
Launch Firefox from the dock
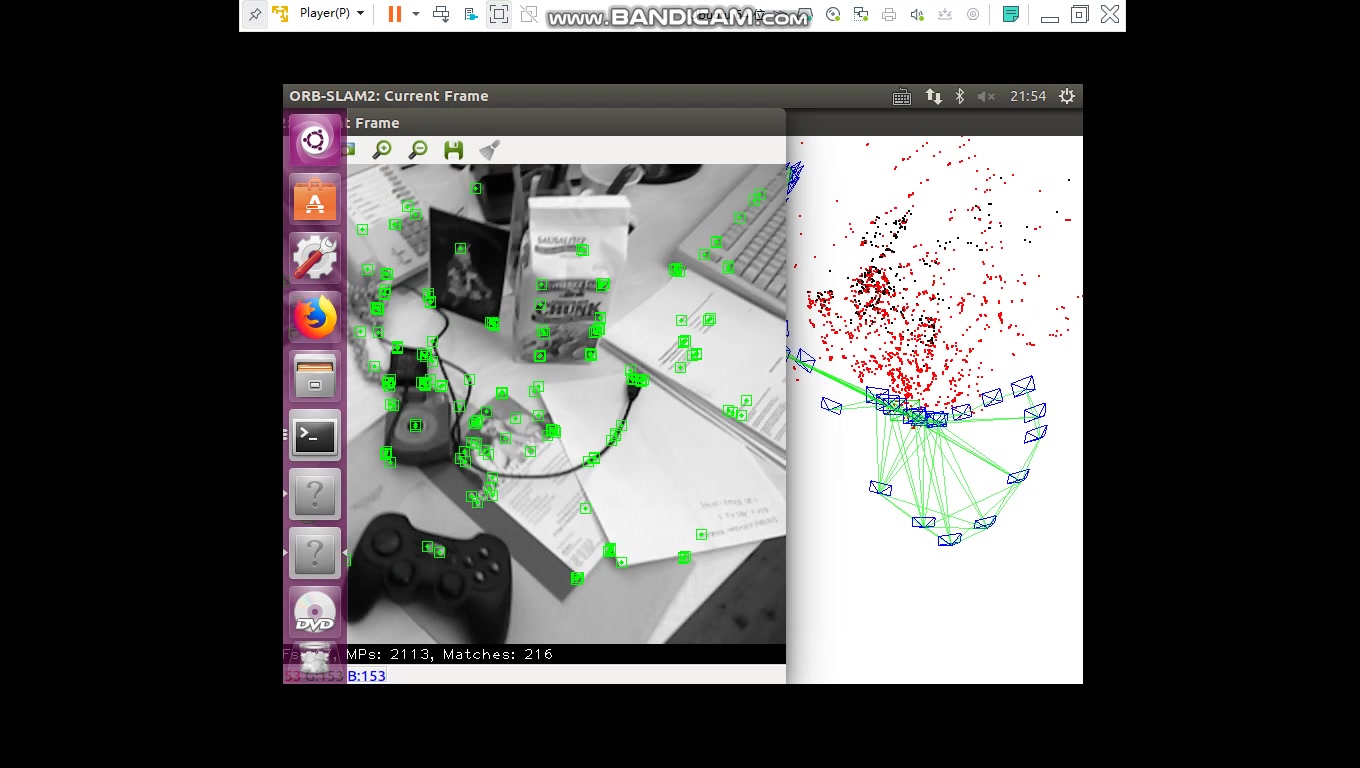click(315, 318)
